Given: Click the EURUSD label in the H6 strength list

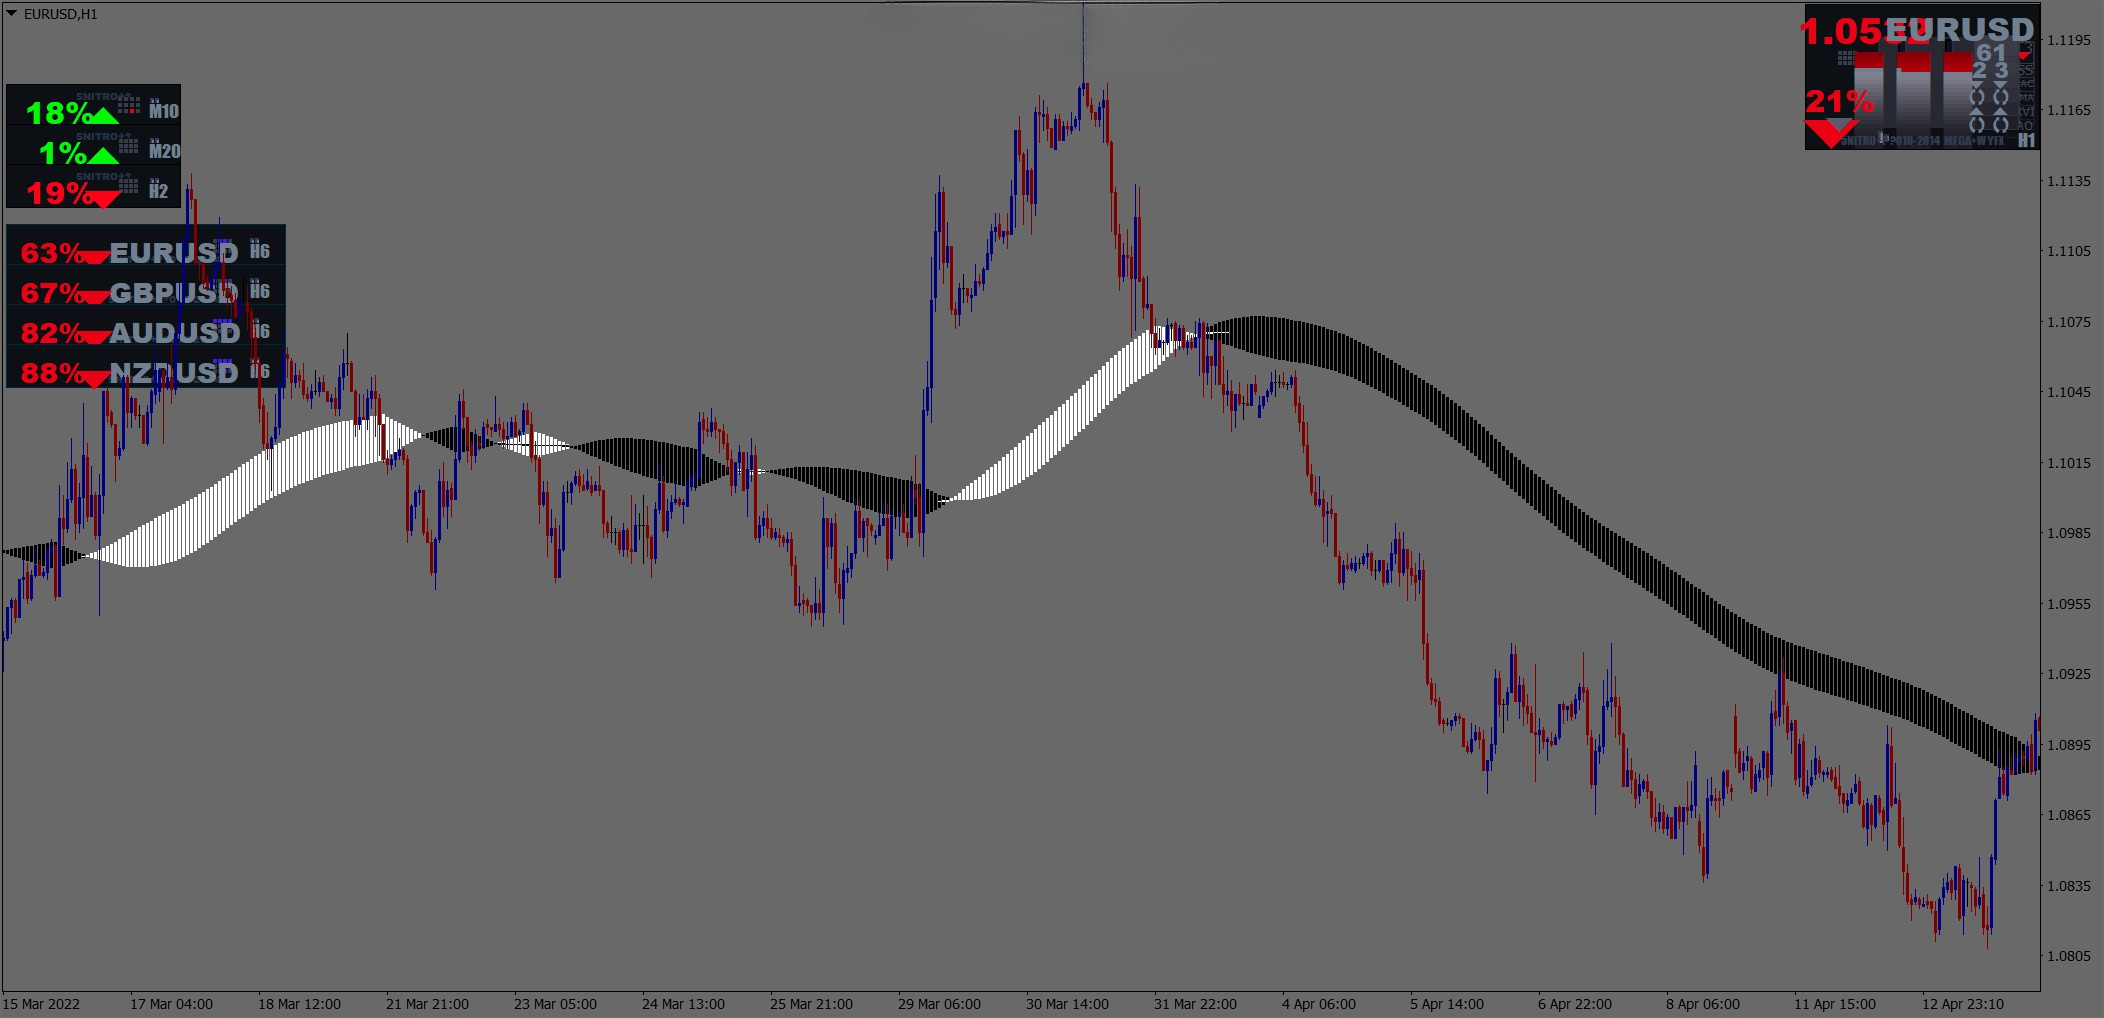Looking at the screenshot, I should coord(174,253).
